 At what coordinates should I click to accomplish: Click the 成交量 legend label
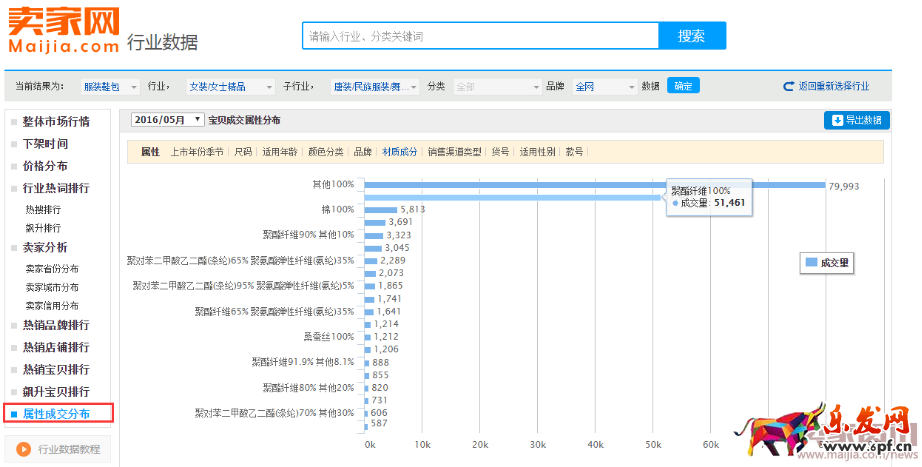click(834, 263)
